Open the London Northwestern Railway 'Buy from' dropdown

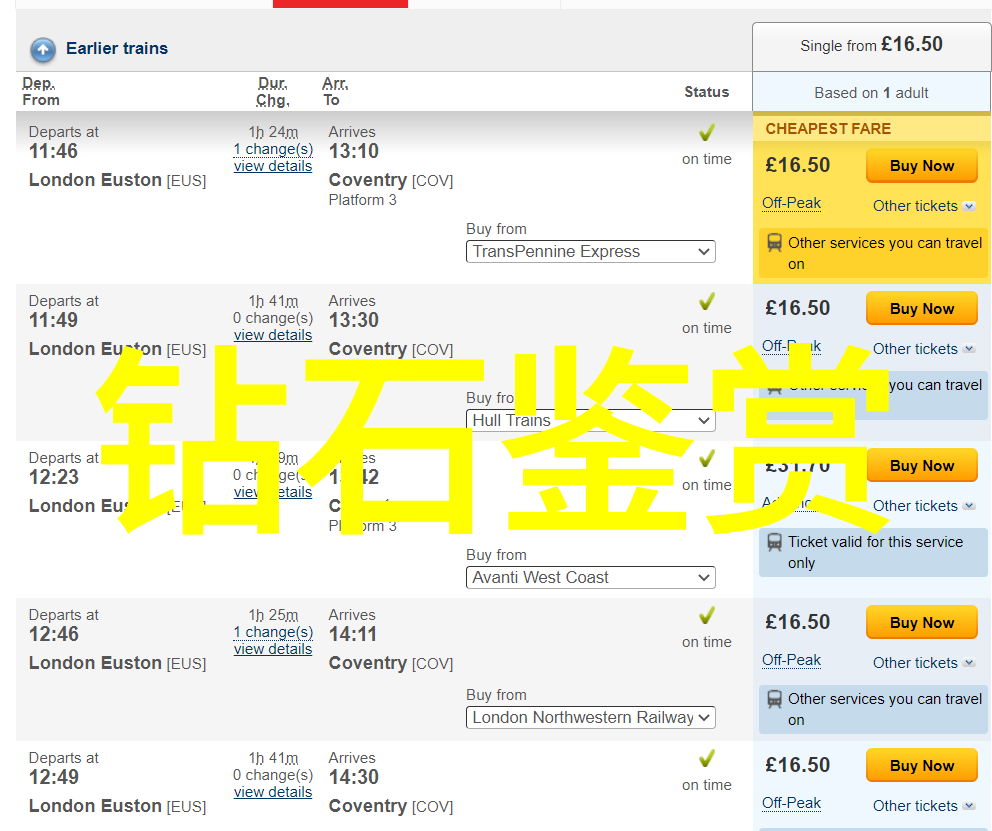(x=590, y=718)
